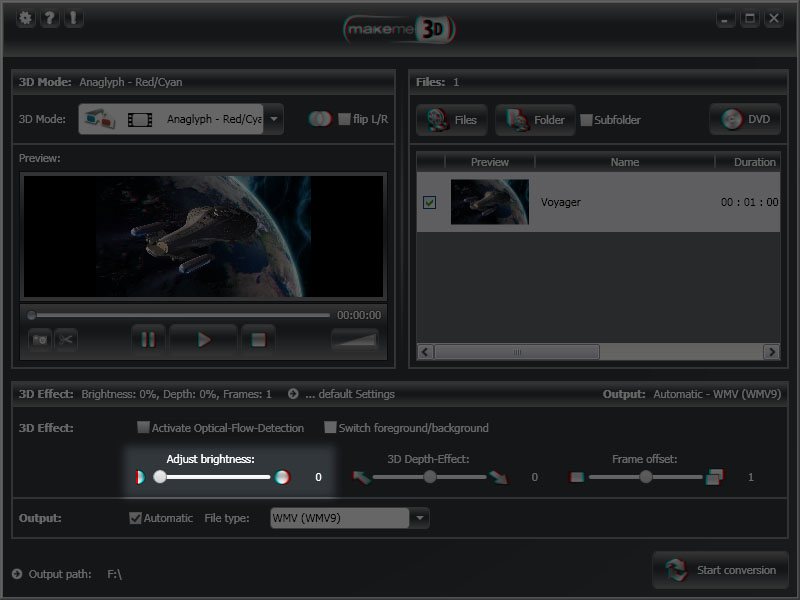
Task: Click the DVD button
Action: pos(745,119)
